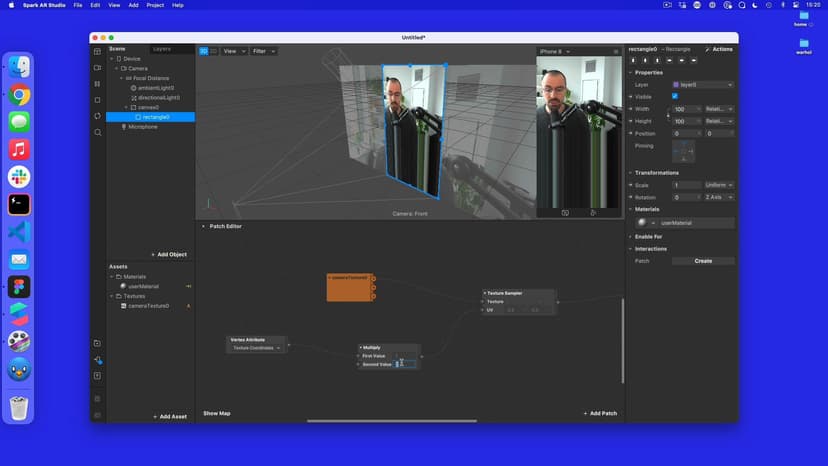Open the View dropdown in viewport

coord(234,51)
